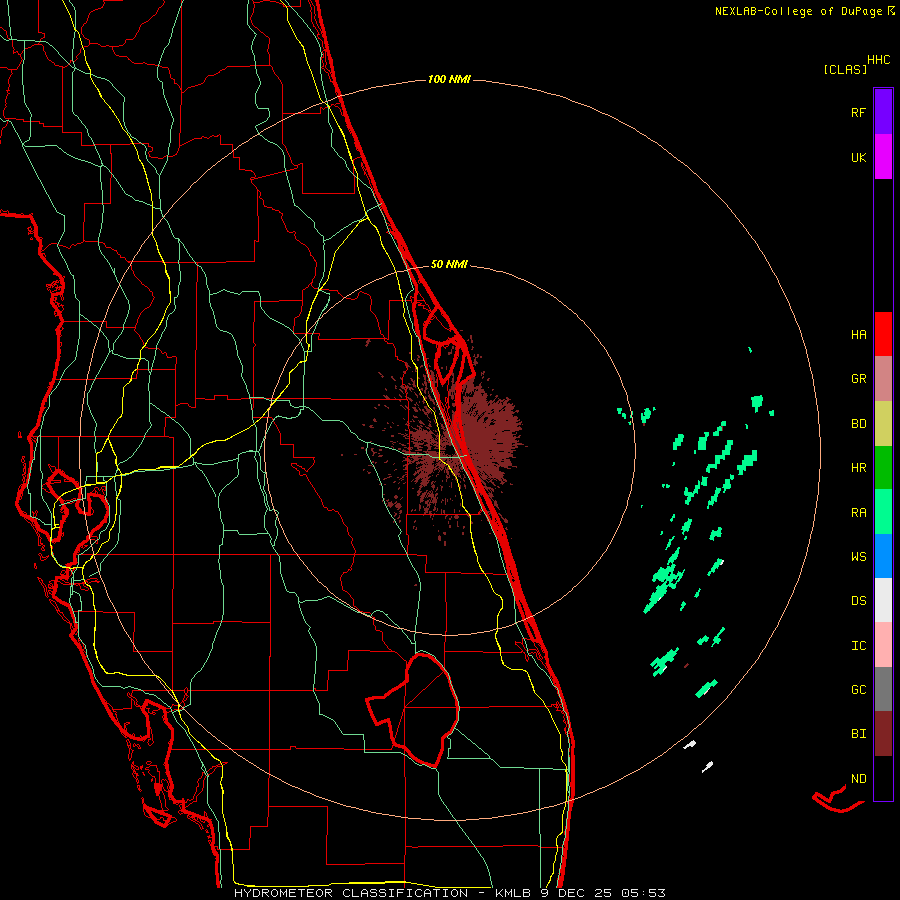
Task: Click the mint RA legend color swatch
Action: coord(883,512)
